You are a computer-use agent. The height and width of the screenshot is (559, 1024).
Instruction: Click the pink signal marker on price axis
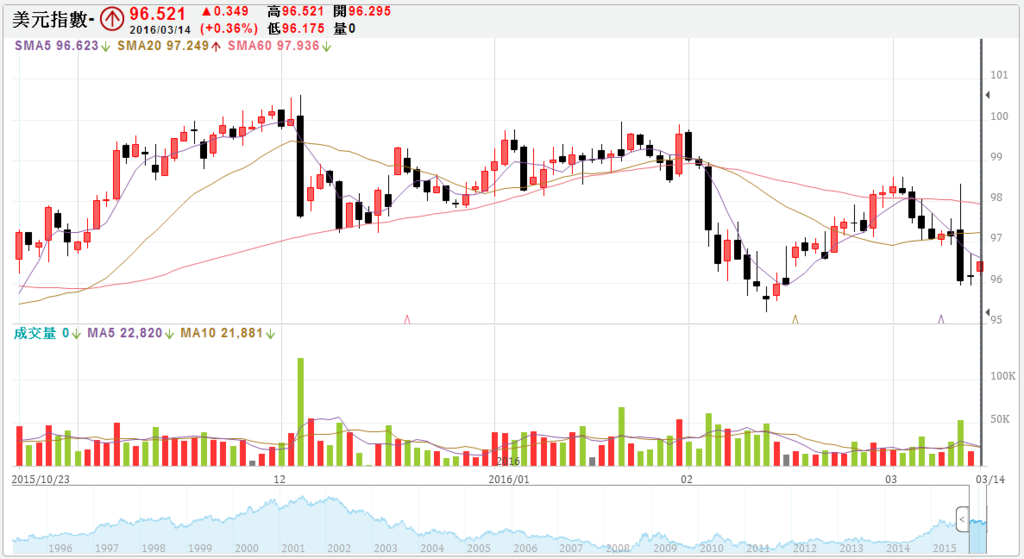407,319
